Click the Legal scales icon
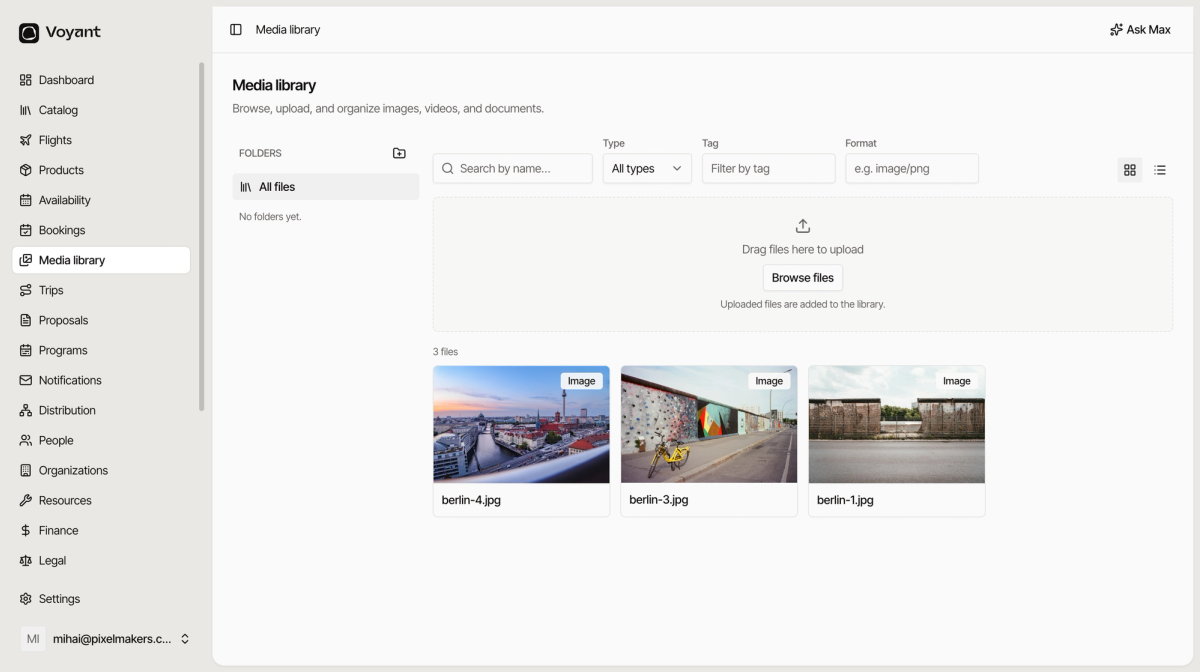The image size is (1200, 672). pyautogui.click(x=26, y=560)
